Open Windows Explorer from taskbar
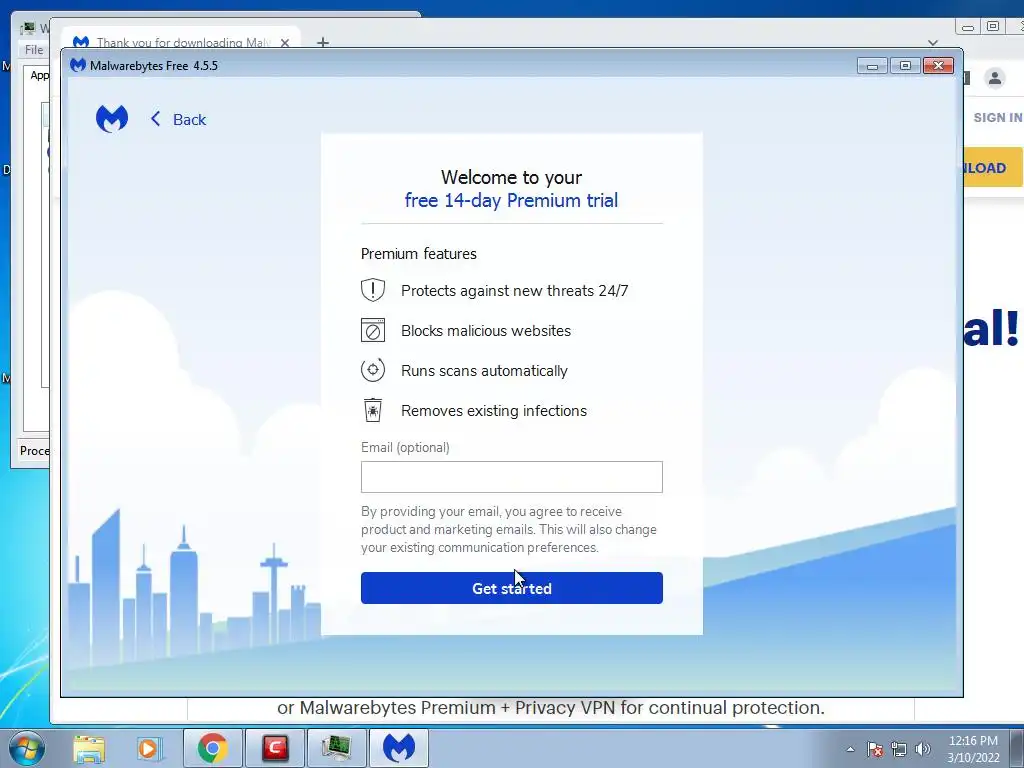 tap(89, 748)
